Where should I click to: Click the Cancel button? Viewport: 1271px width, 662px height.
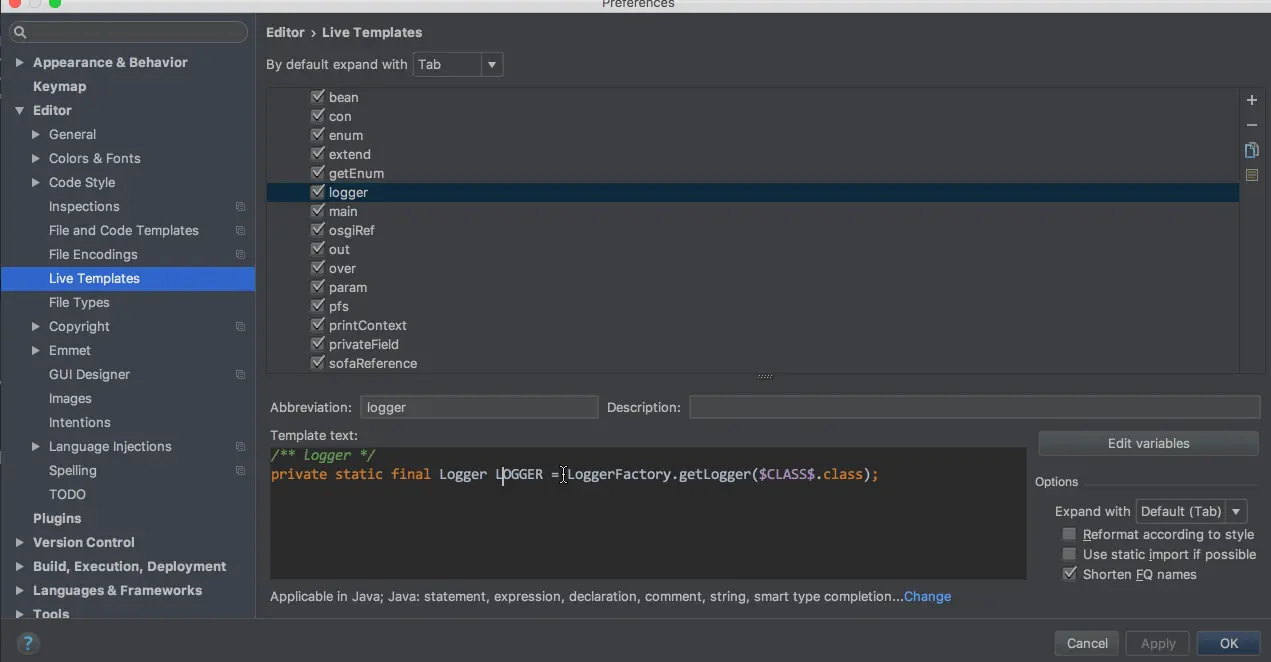1087,643
